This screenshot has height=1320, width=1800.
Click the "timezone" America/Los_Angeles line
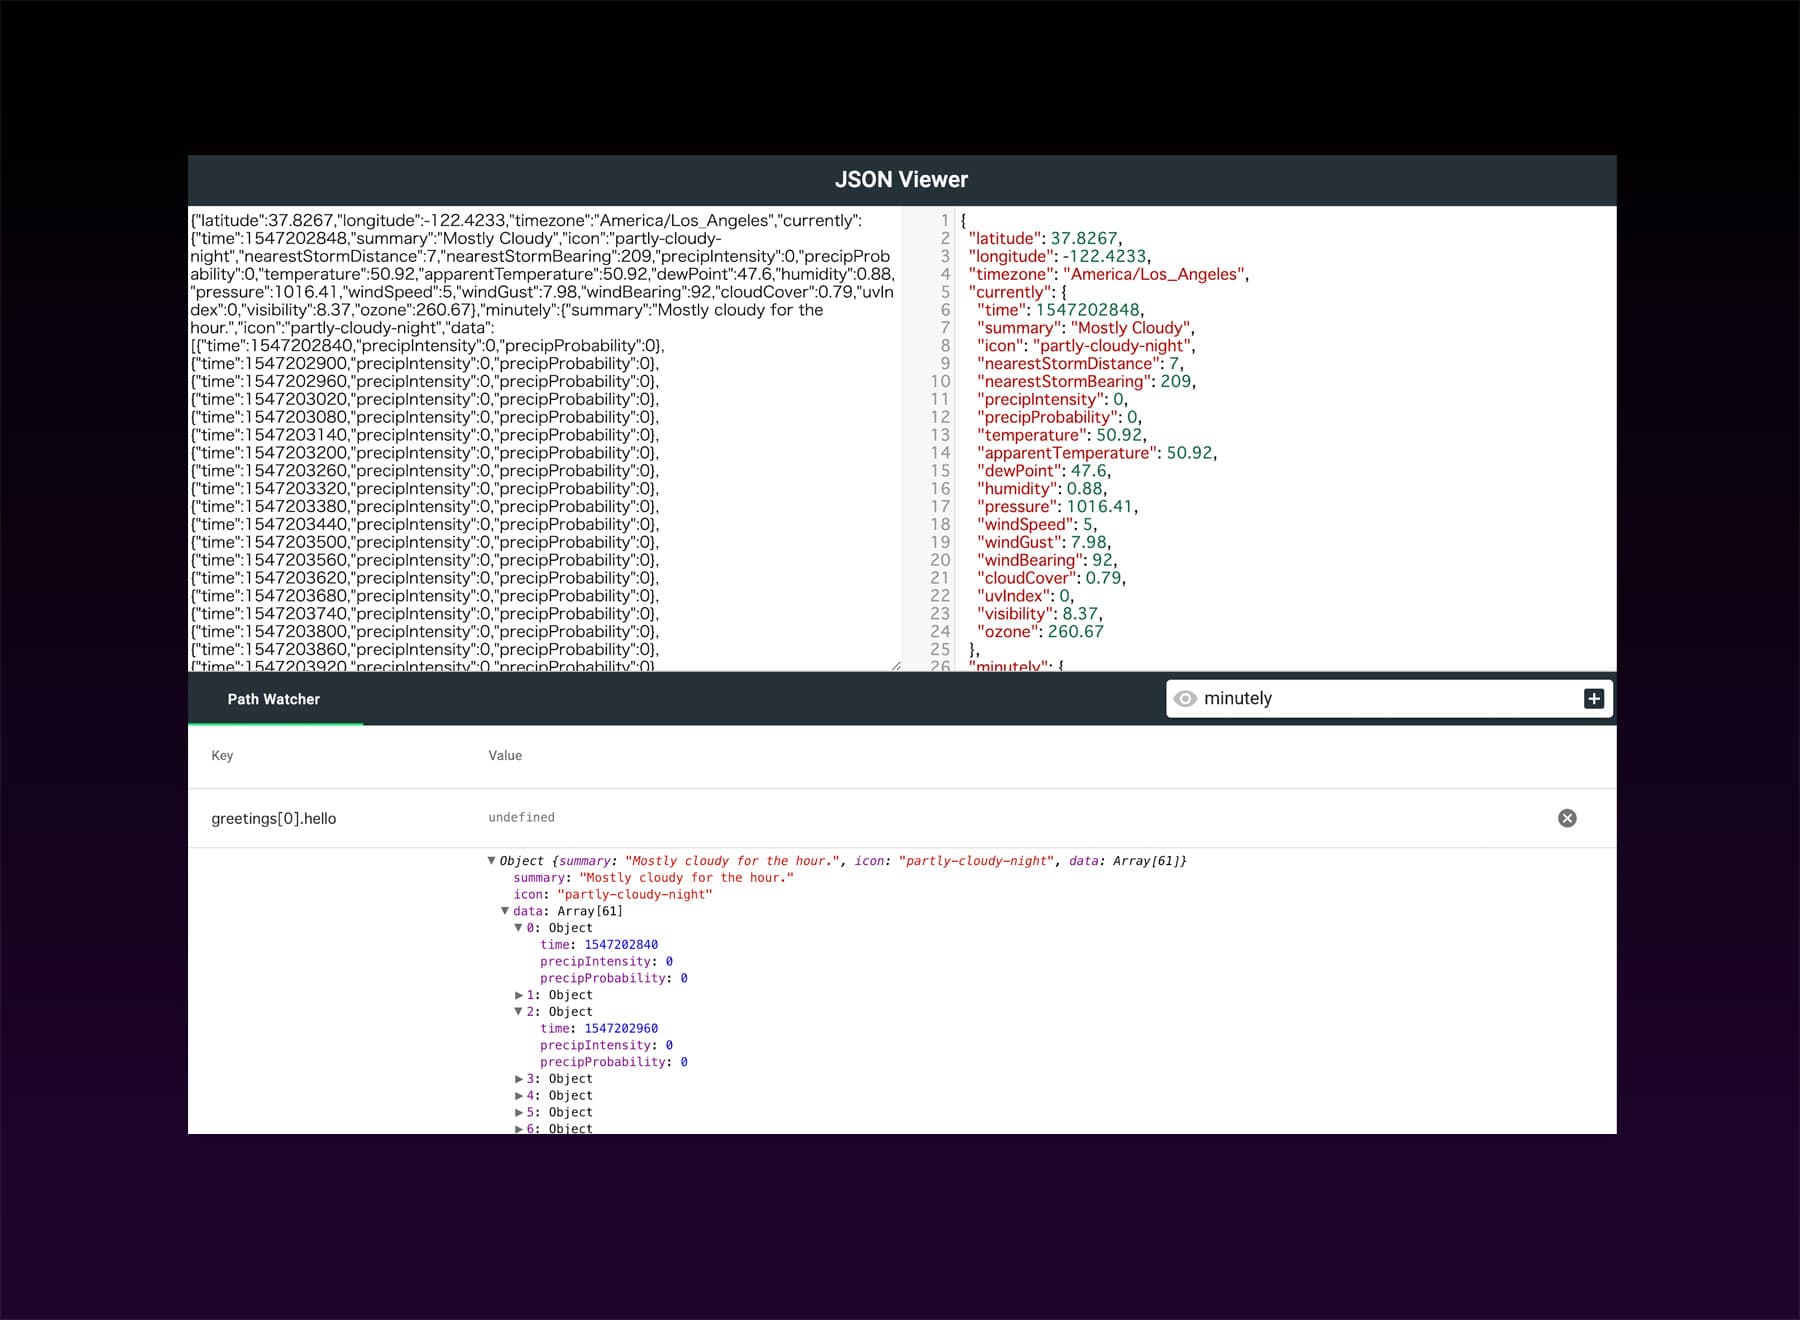(1108, 274)
